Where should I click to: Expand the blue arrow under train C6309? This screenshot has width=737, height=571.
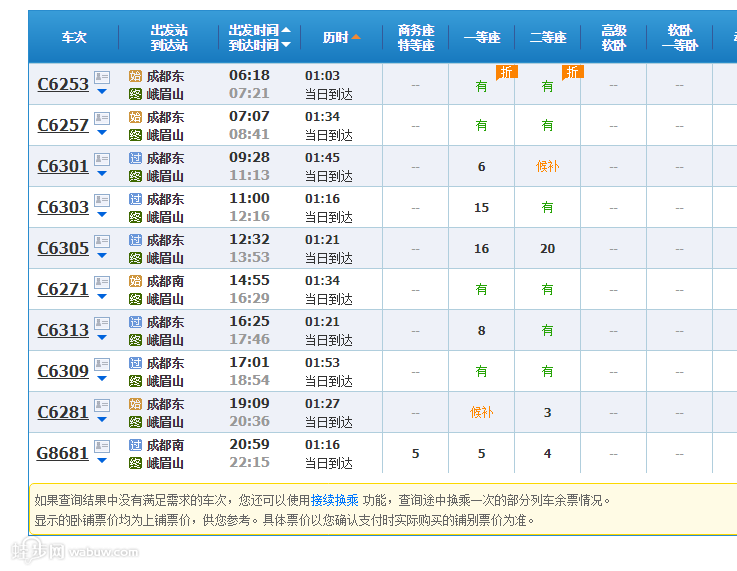pos(102,379)
